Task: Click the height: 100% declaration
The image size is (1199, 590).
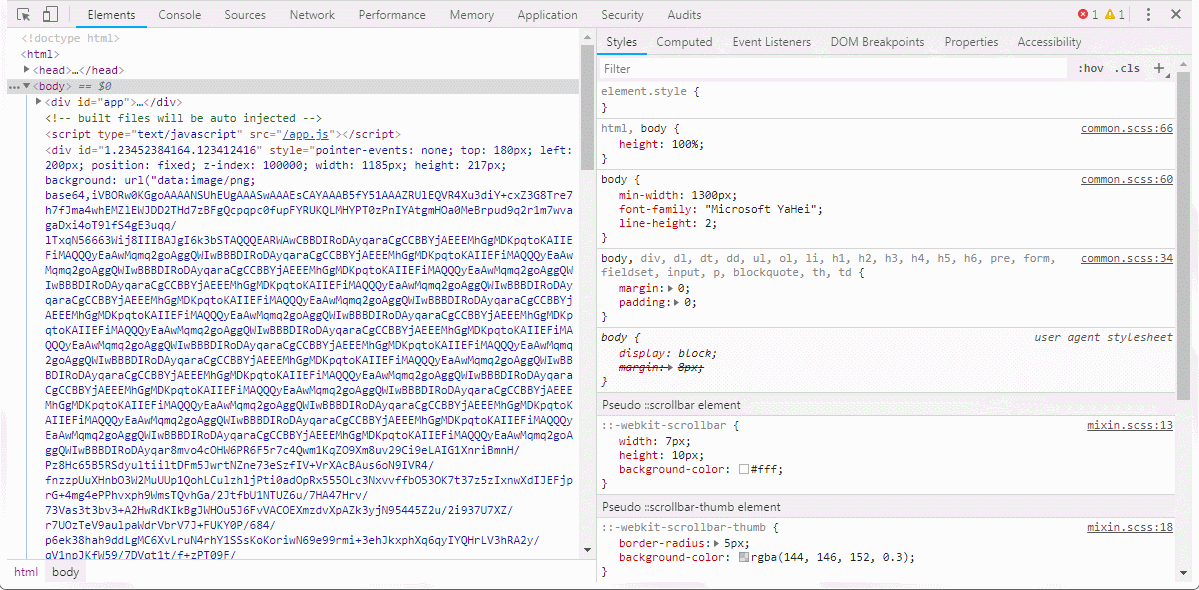Action: [x=661, y=144]
